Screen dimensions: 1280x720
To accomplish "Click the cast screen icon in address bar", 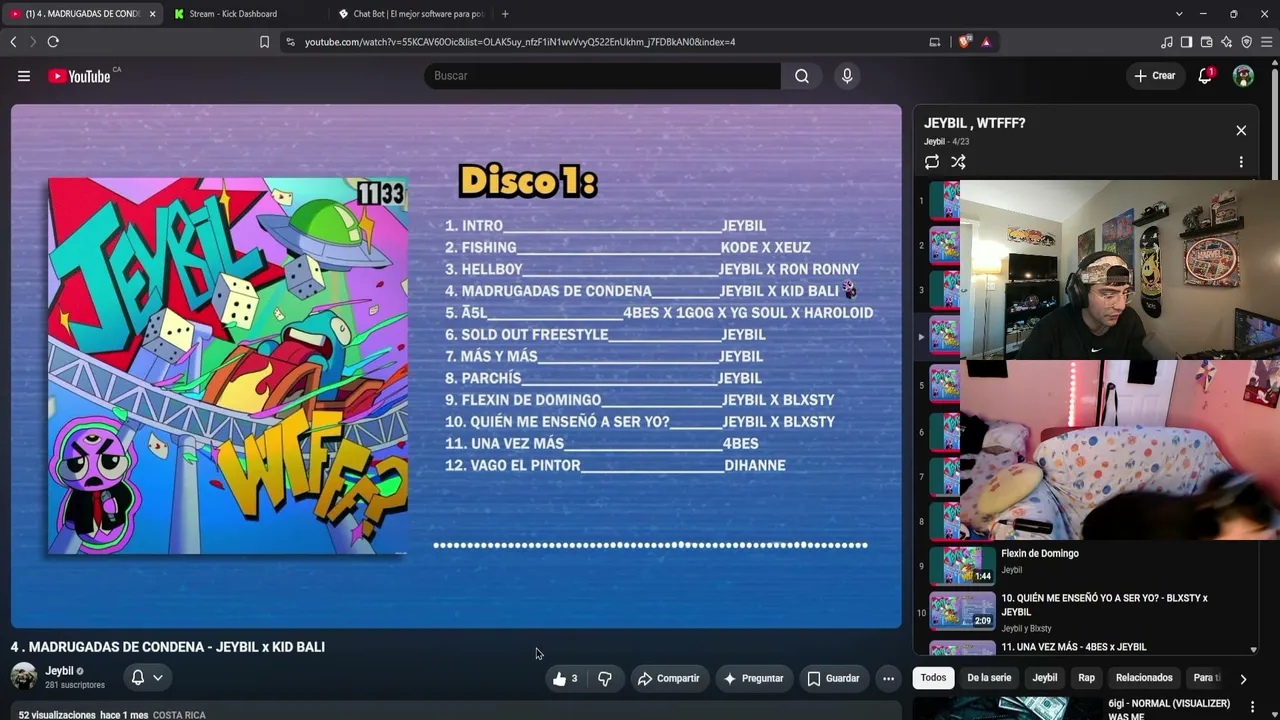I will coord(935,42).
